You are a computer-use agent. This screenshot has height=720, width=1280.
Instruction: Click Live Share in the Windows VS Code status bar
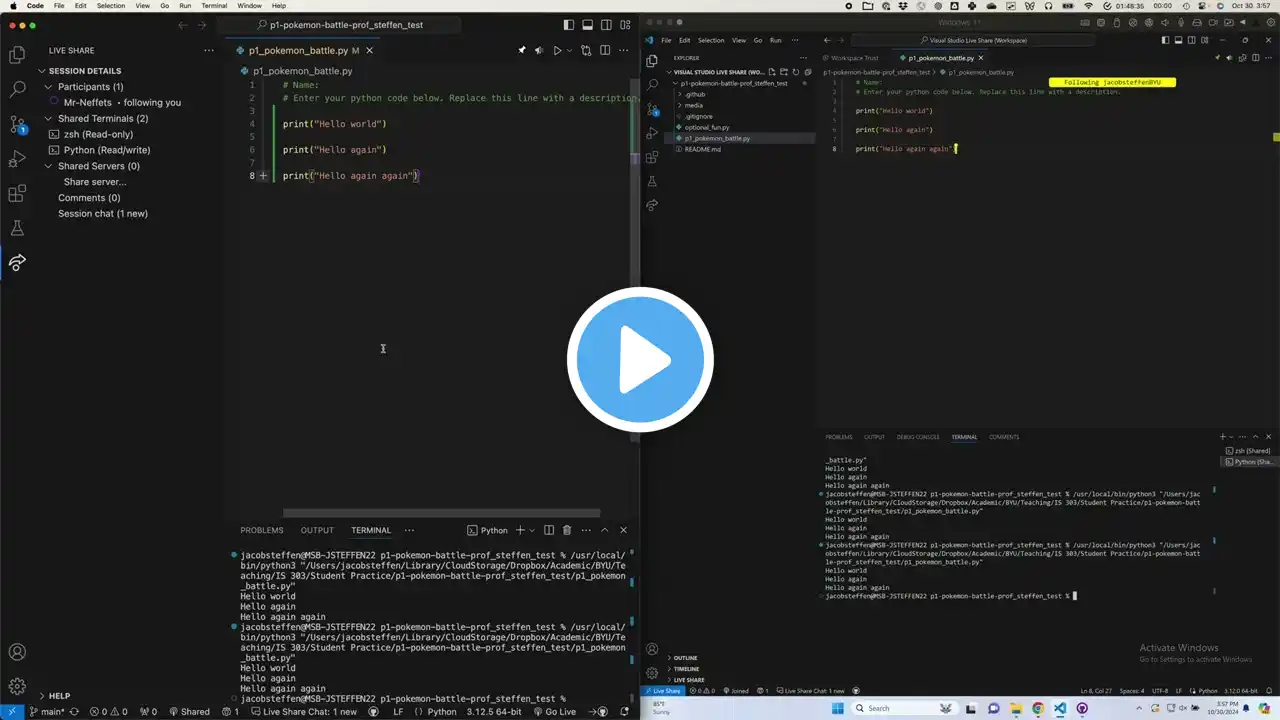tap(662, 691)
